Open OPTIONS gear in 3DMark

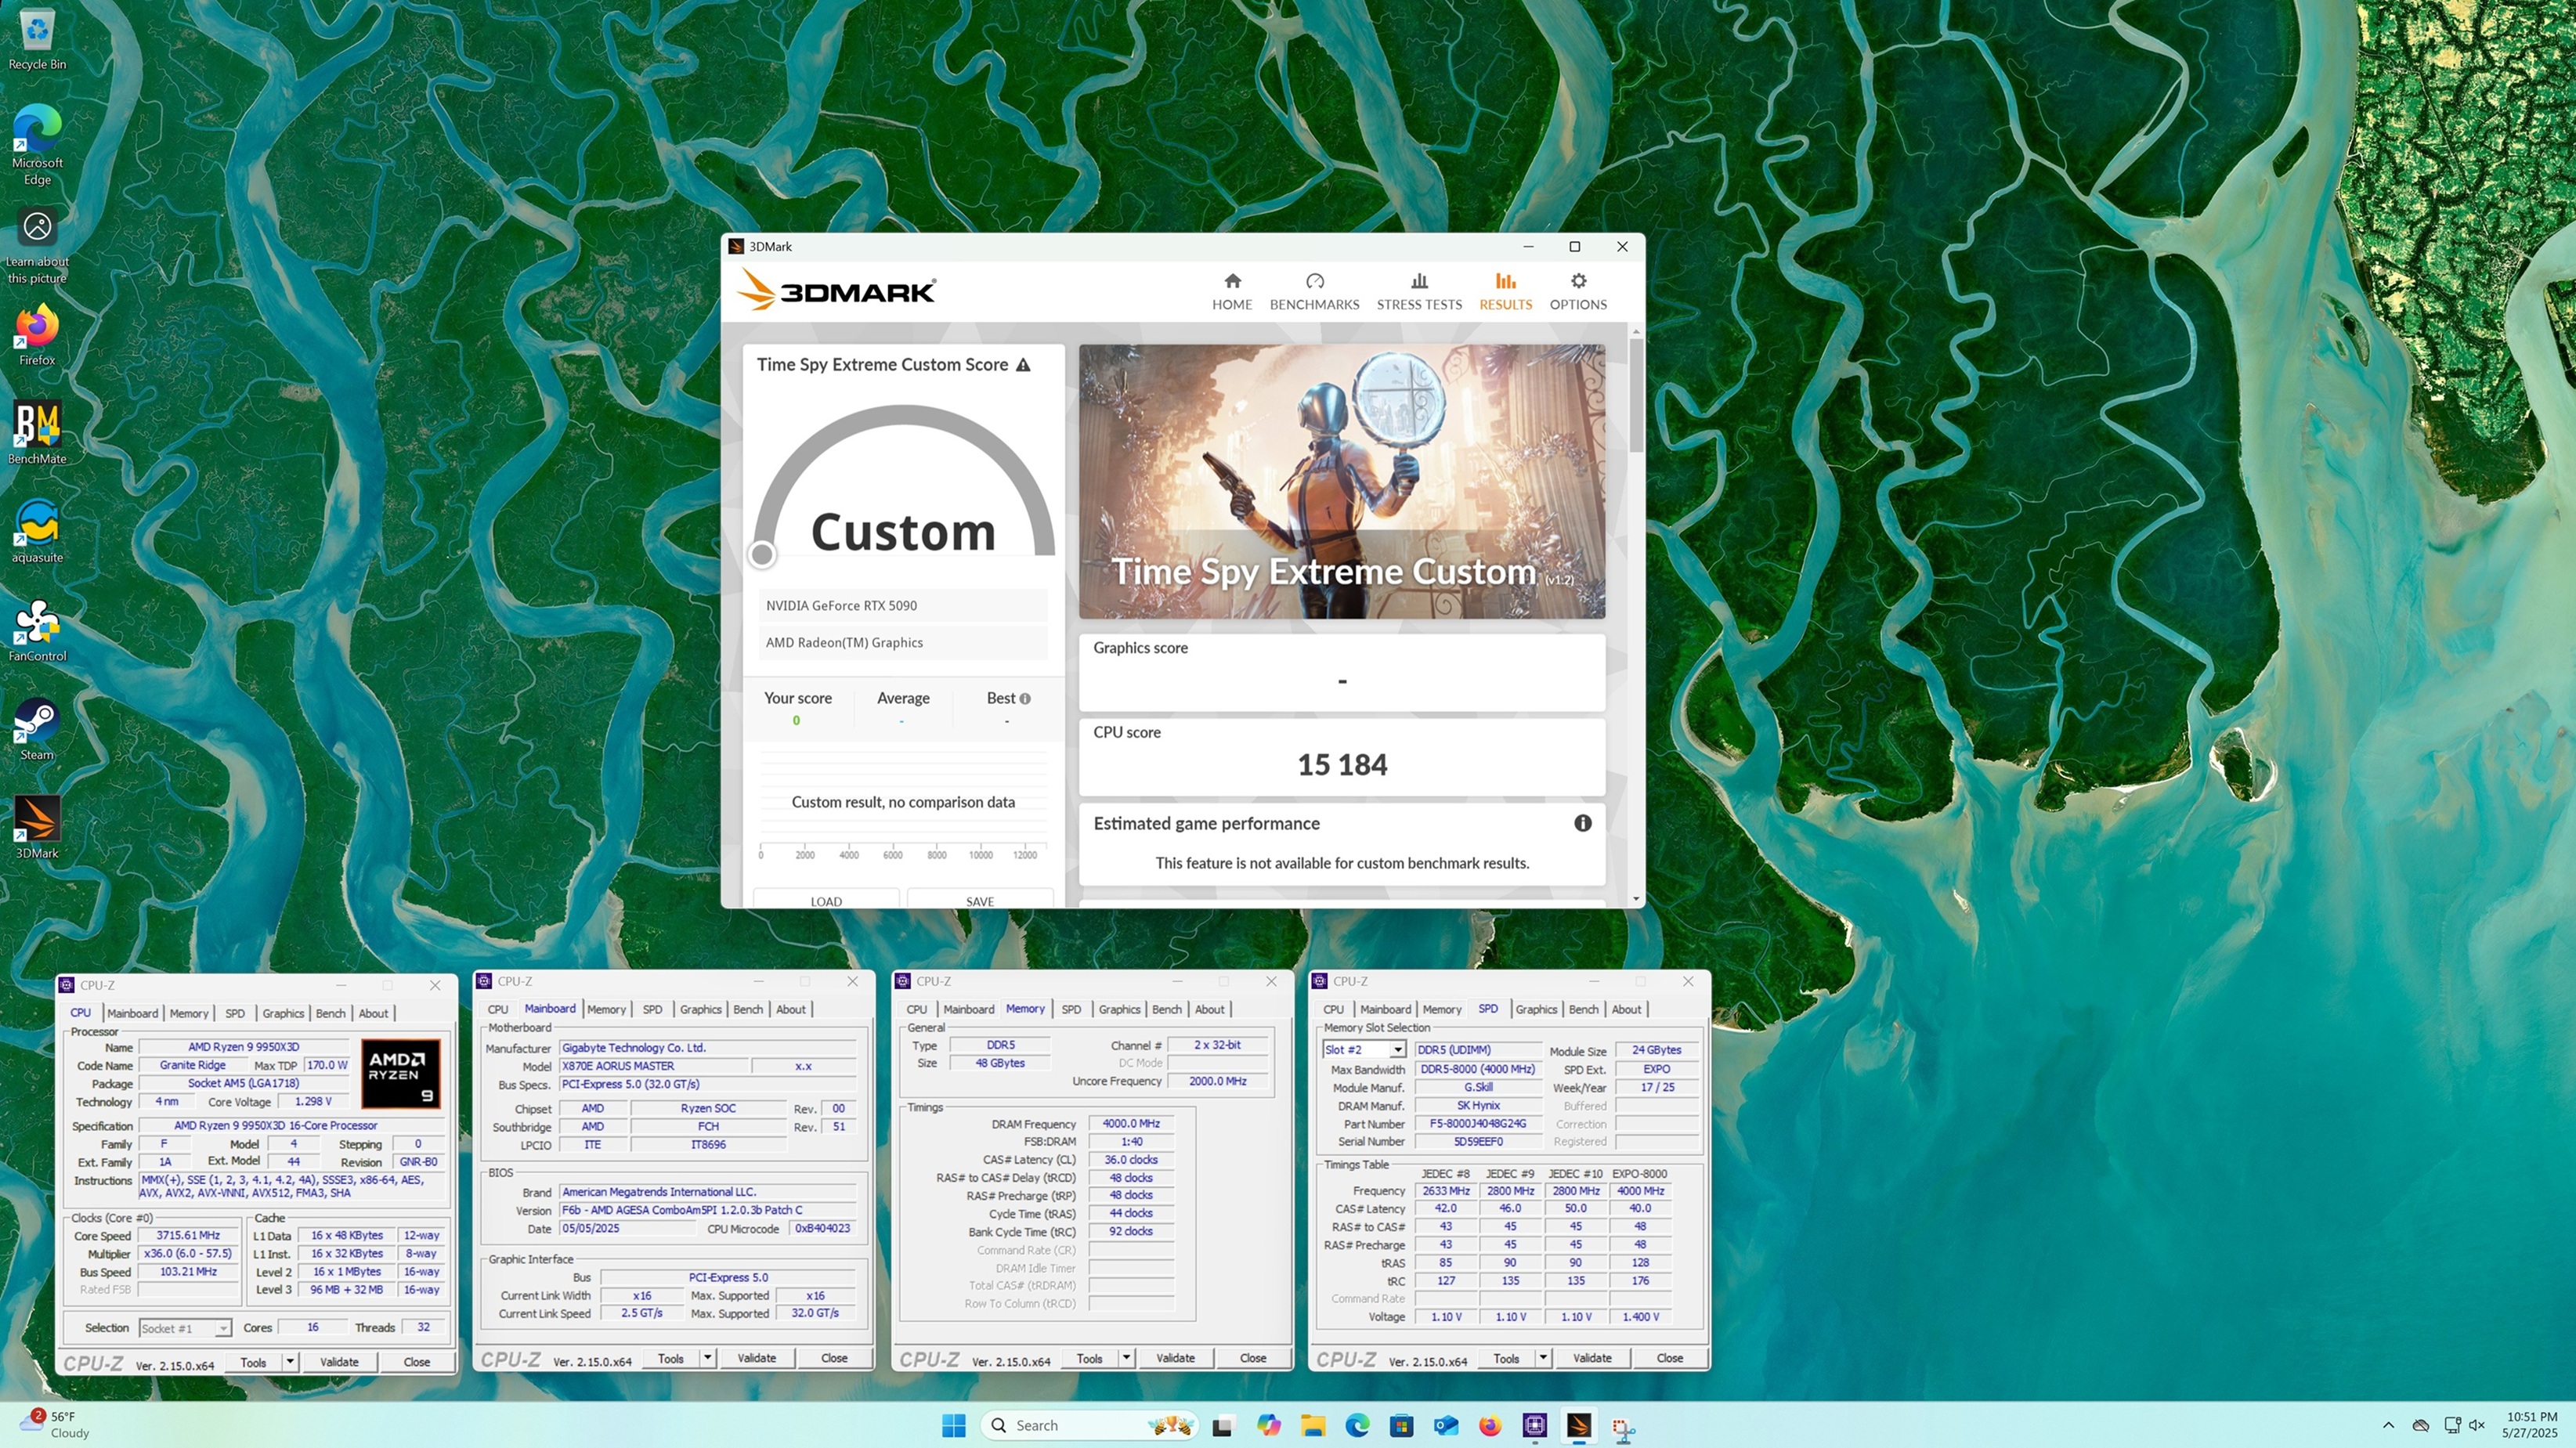click(x=1578, y=292)
